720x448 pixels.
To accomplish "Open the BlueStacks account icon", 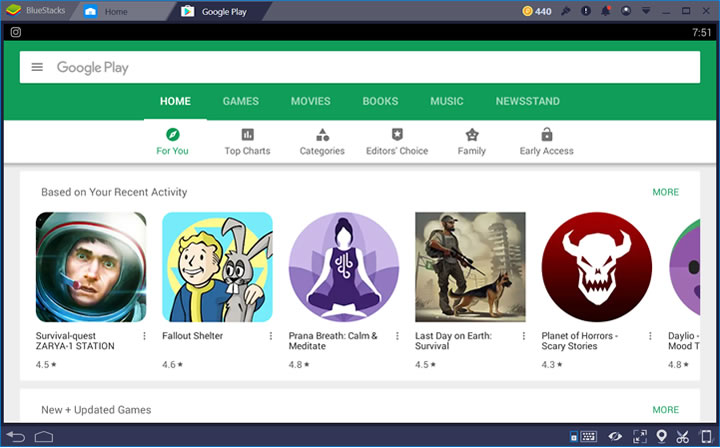I will point(626,11).
